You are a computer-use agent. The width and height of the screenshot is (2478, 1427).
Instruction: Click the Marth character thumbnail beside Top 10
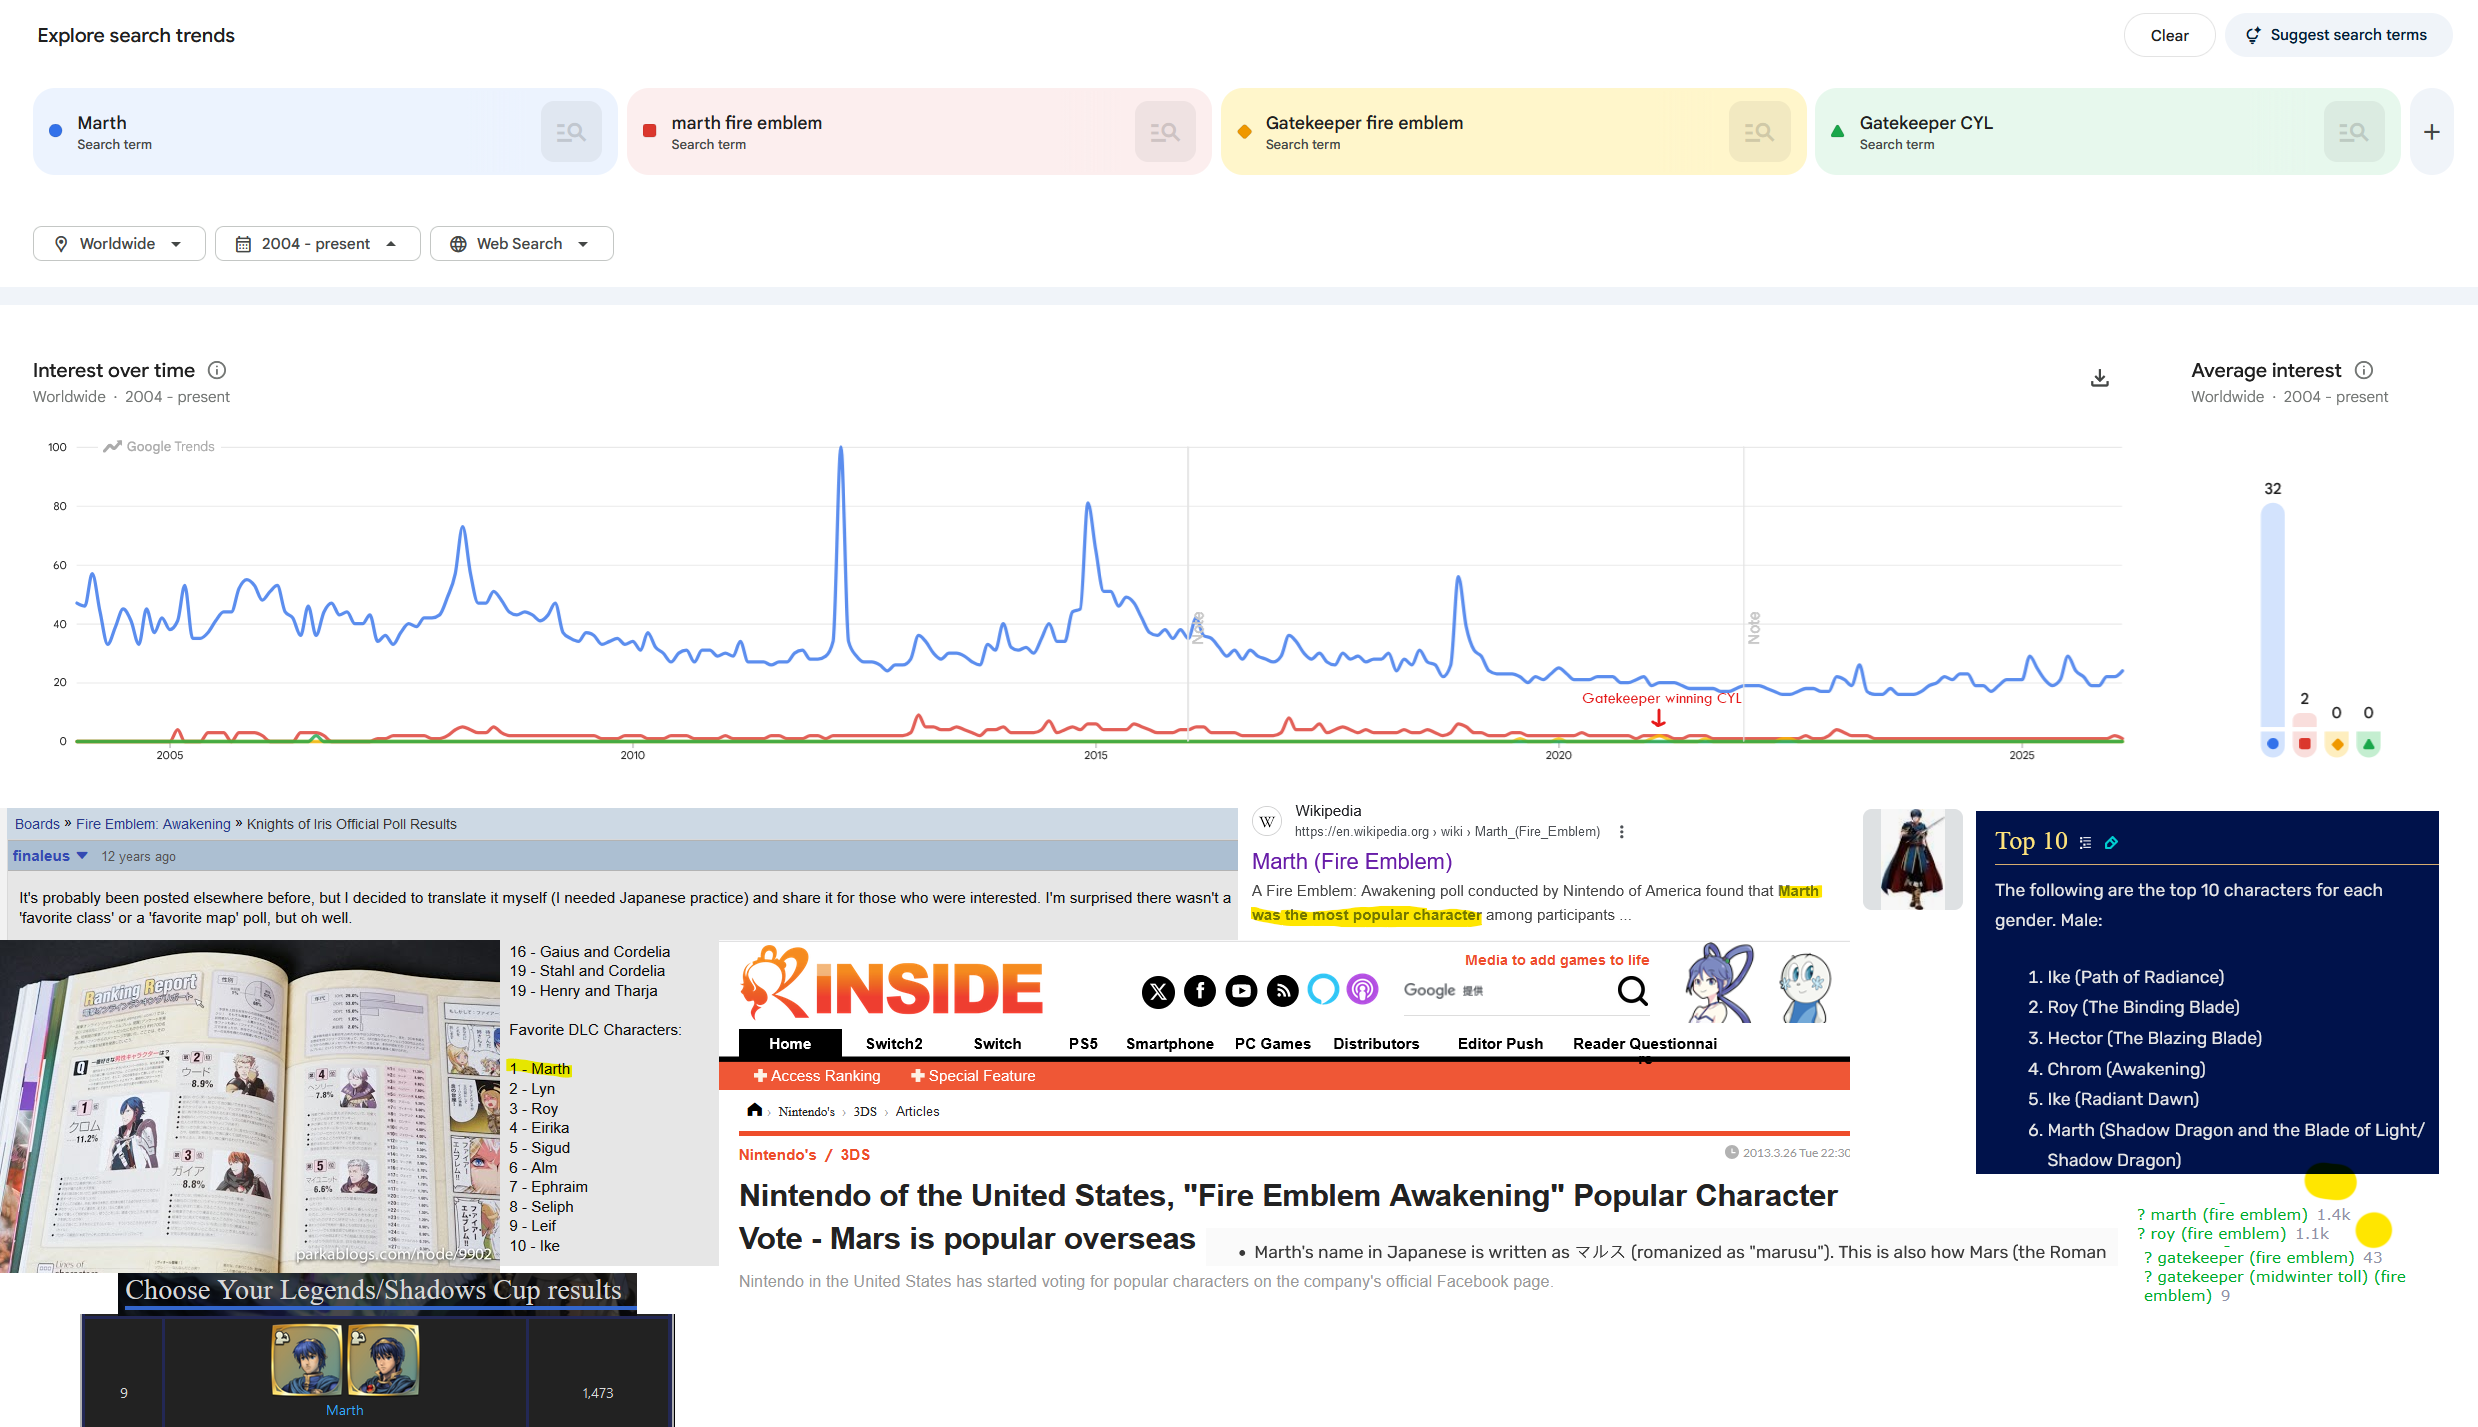pos(1912,860)
